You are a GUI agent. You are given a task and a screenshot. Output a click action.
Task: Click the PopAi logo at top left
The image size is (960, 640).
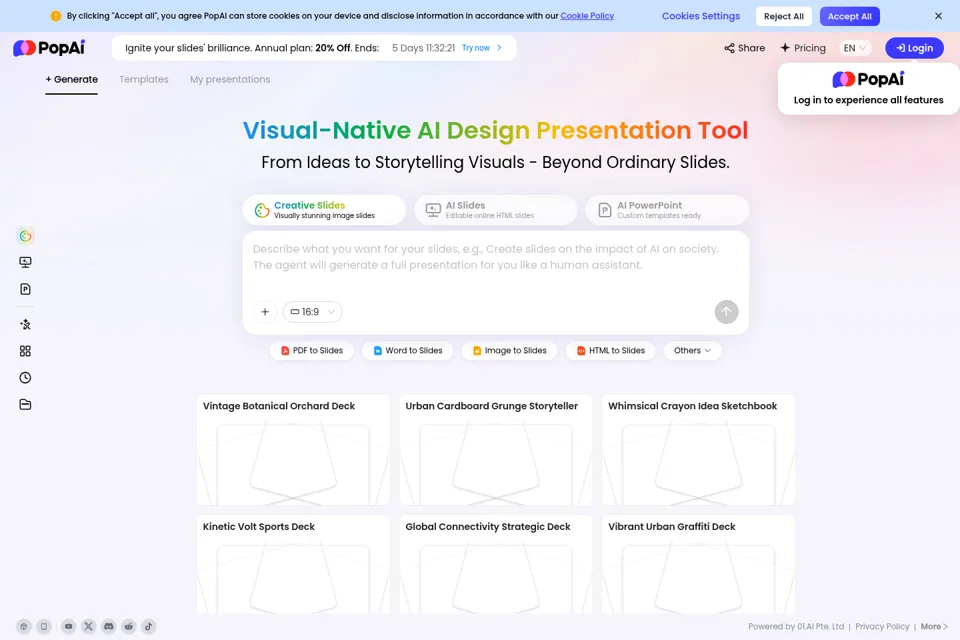[x=49, y=48]
